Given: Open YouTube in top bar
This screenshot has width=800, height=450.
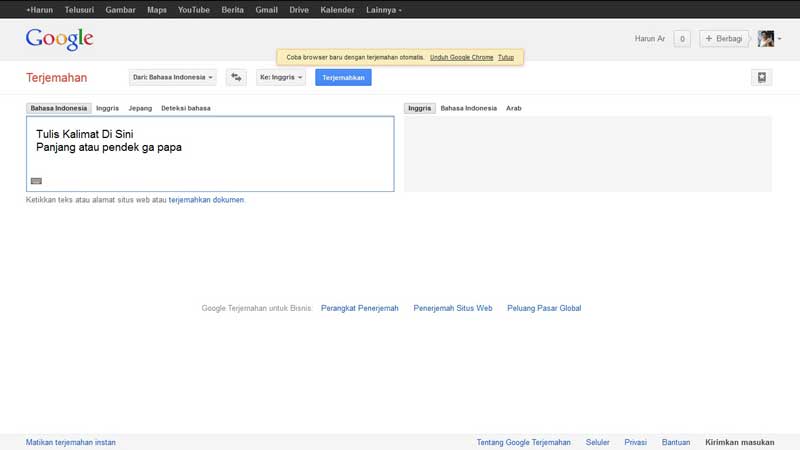Looking at the screenshot, I should [194, 10].
